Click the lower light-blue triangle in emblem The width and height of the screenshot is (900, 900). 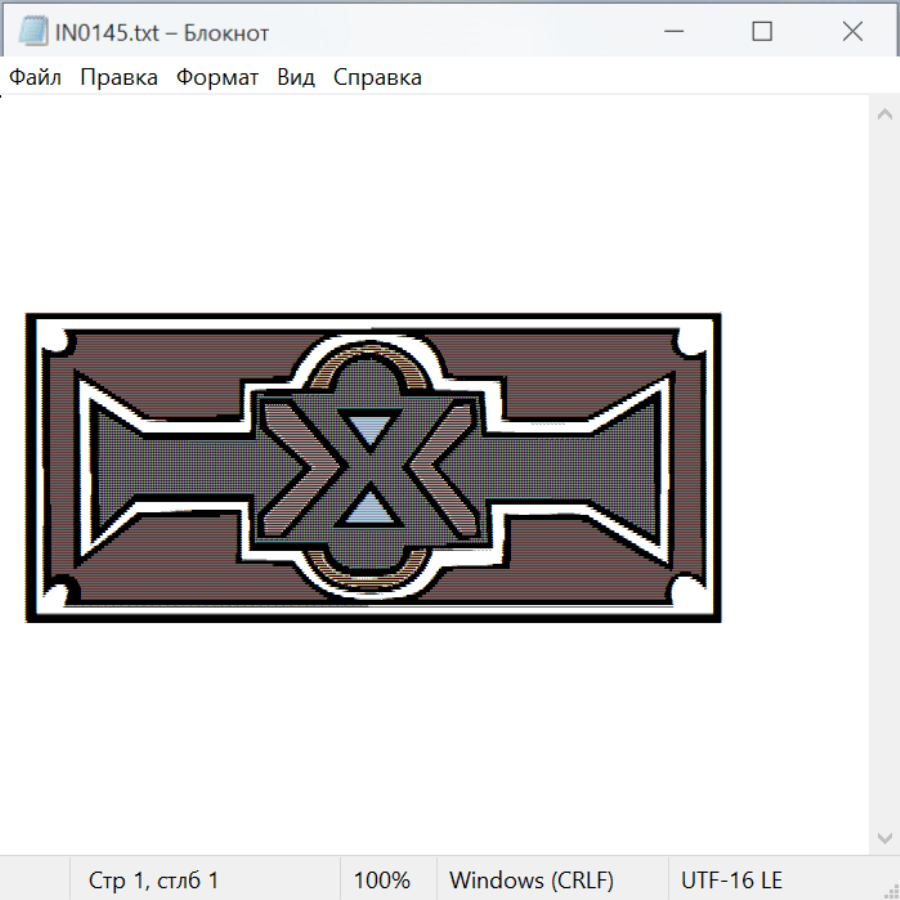tap(367, 509)
